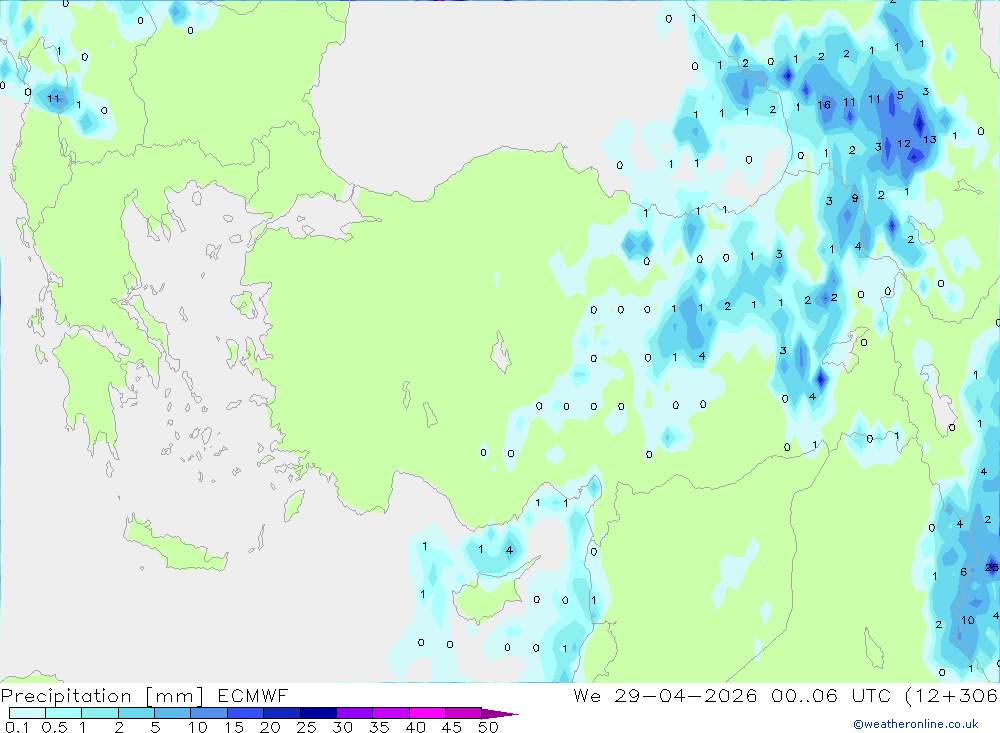Click the '35' legend scale label
The image size is (1000, 733).
click(x=379, y=727)
